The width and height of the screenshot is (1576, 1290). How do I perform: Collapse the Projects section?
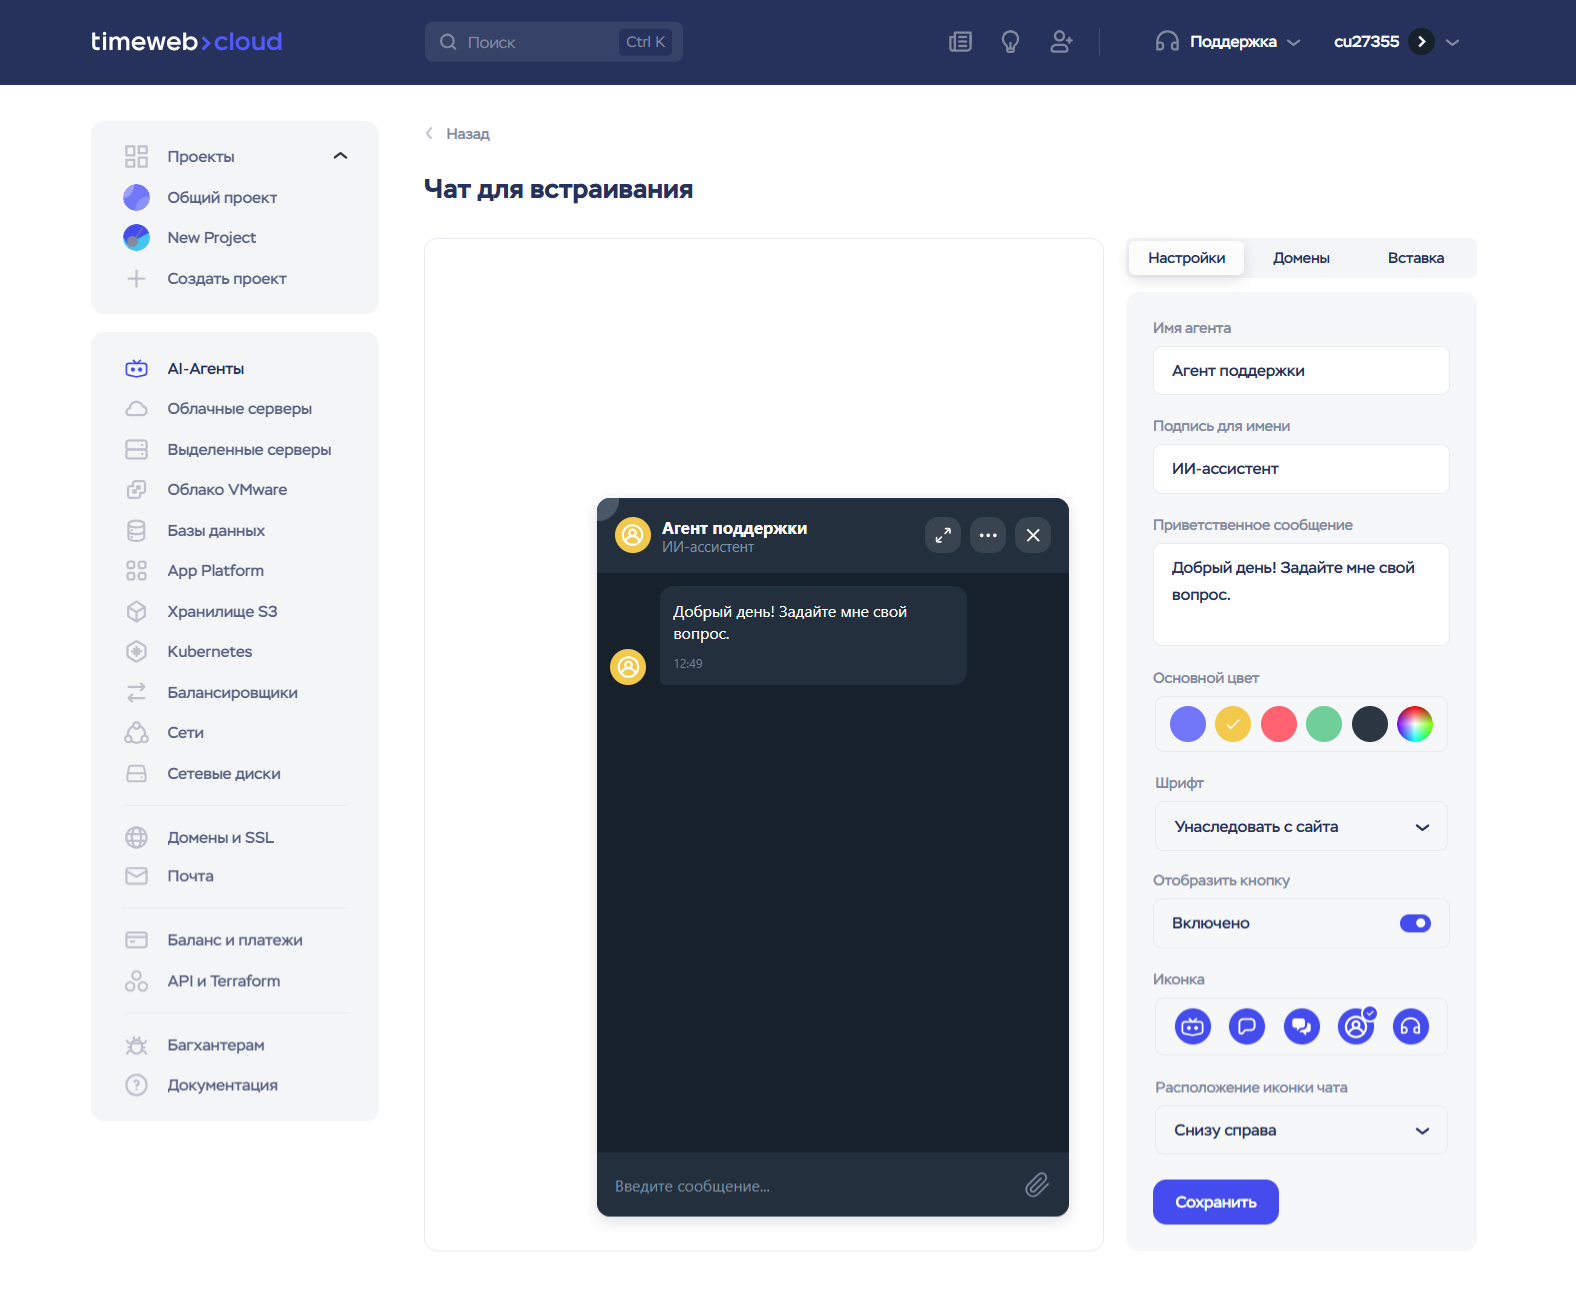click(340, 156)
